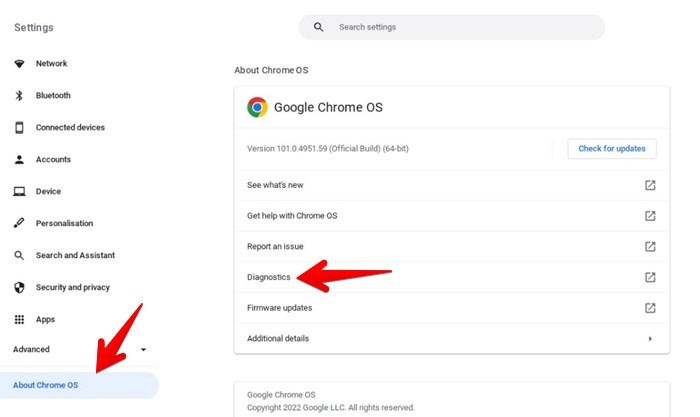Expand Additional details chevron arrow
This screenshot has width=700, height=417.
click(x=650, y=339)
